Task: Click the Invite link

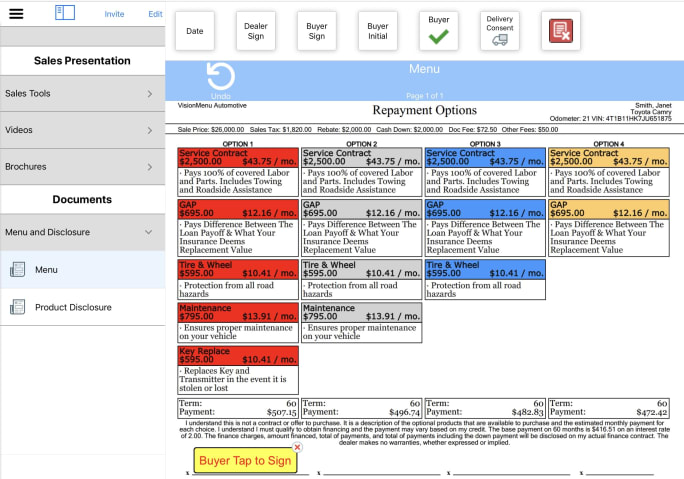Action: (x=114, y=14)
